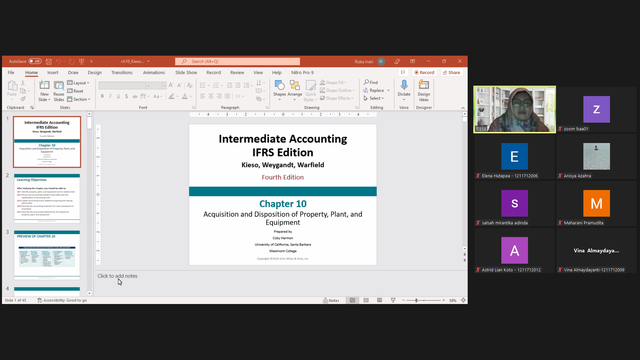The height and width of the screenshot is (360, 640).
Task: Open the Shapes gallery
Action: [x=280, y=90]
